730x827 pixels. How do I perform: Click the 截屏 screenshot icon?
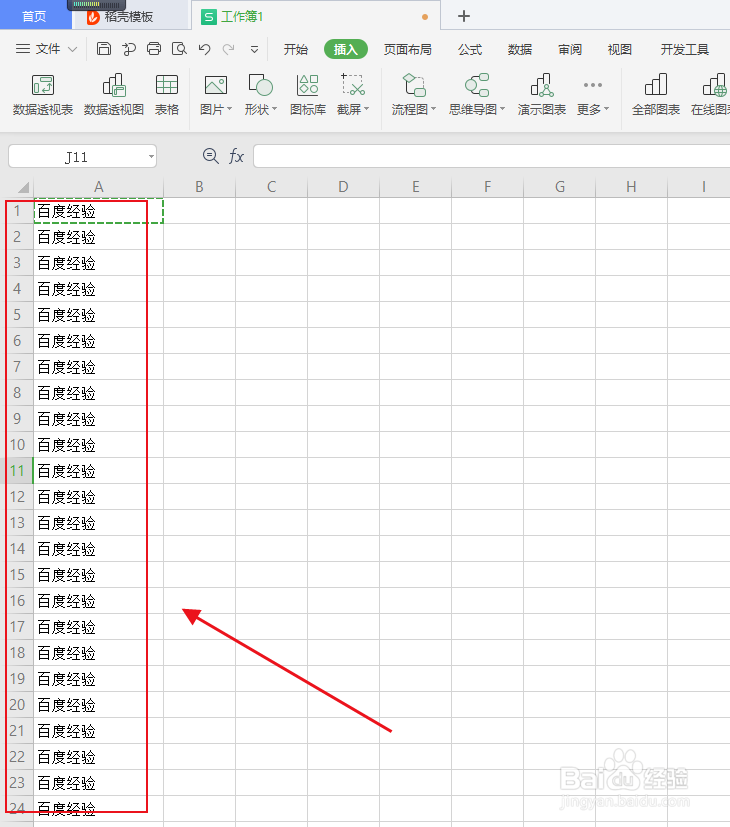[x=353, y=85]
